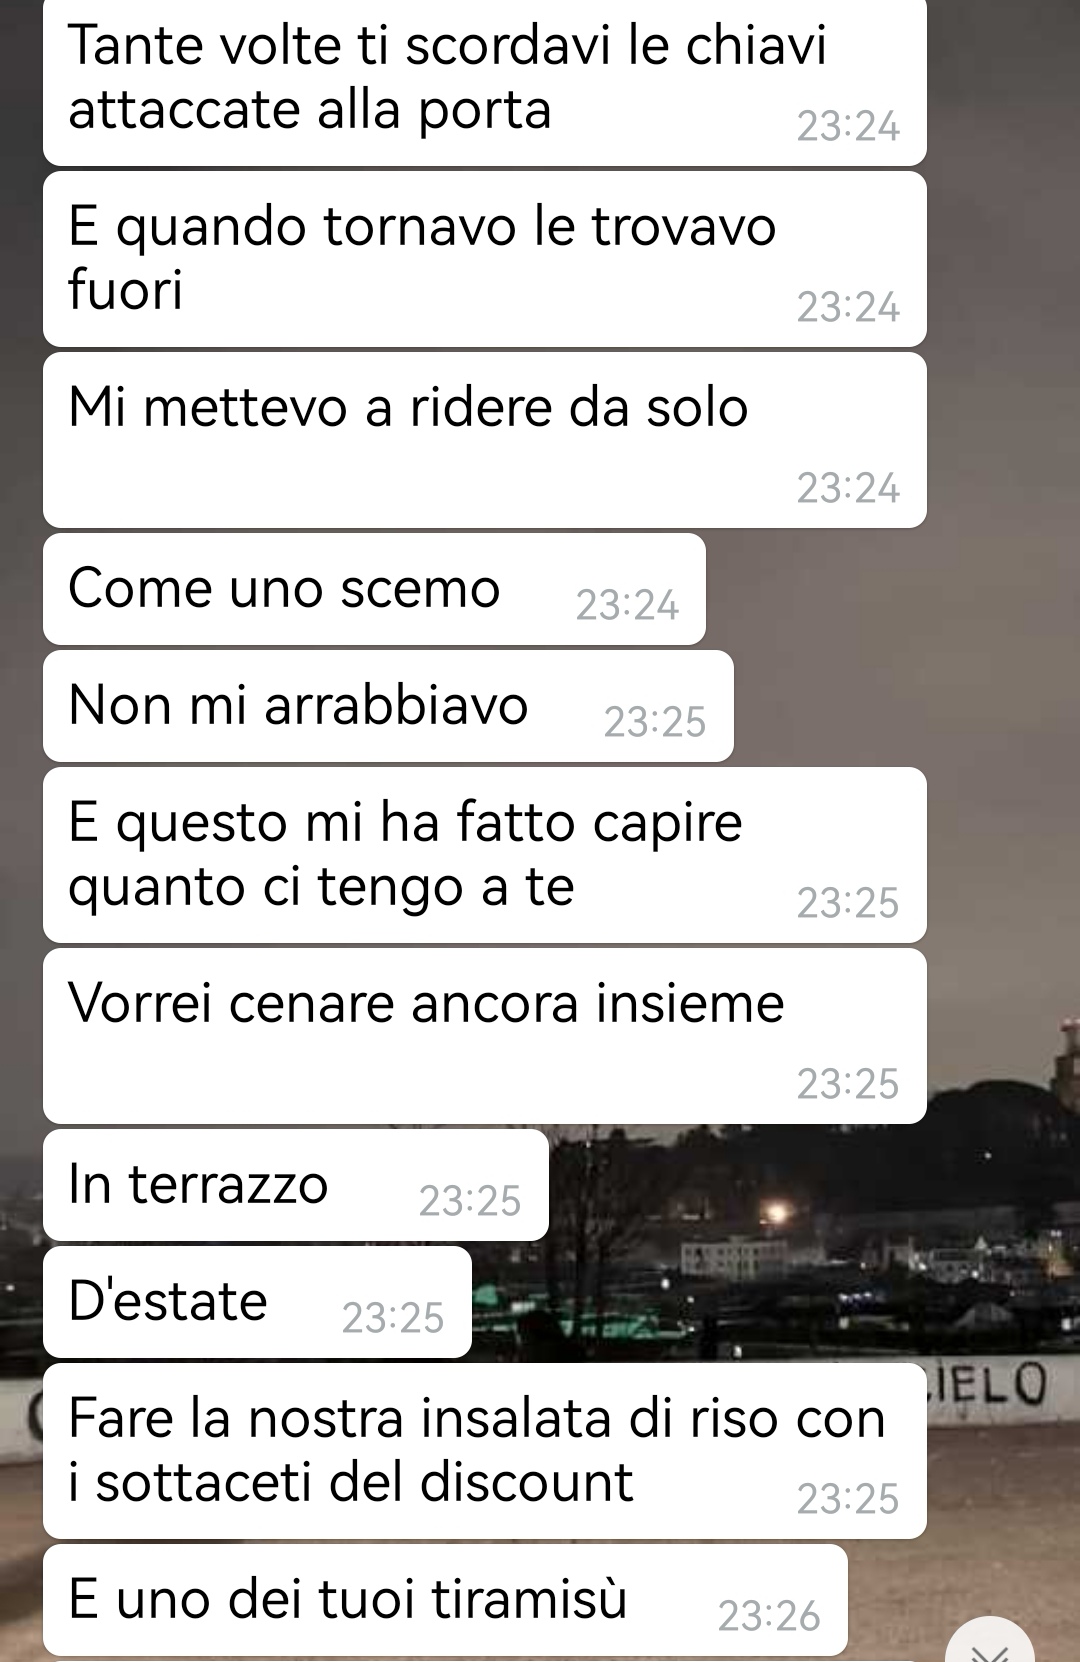Select the "D'estate" message
Viewport: 1080px width, 1662px height.
pyautogui.click(x=257, y=1302)
